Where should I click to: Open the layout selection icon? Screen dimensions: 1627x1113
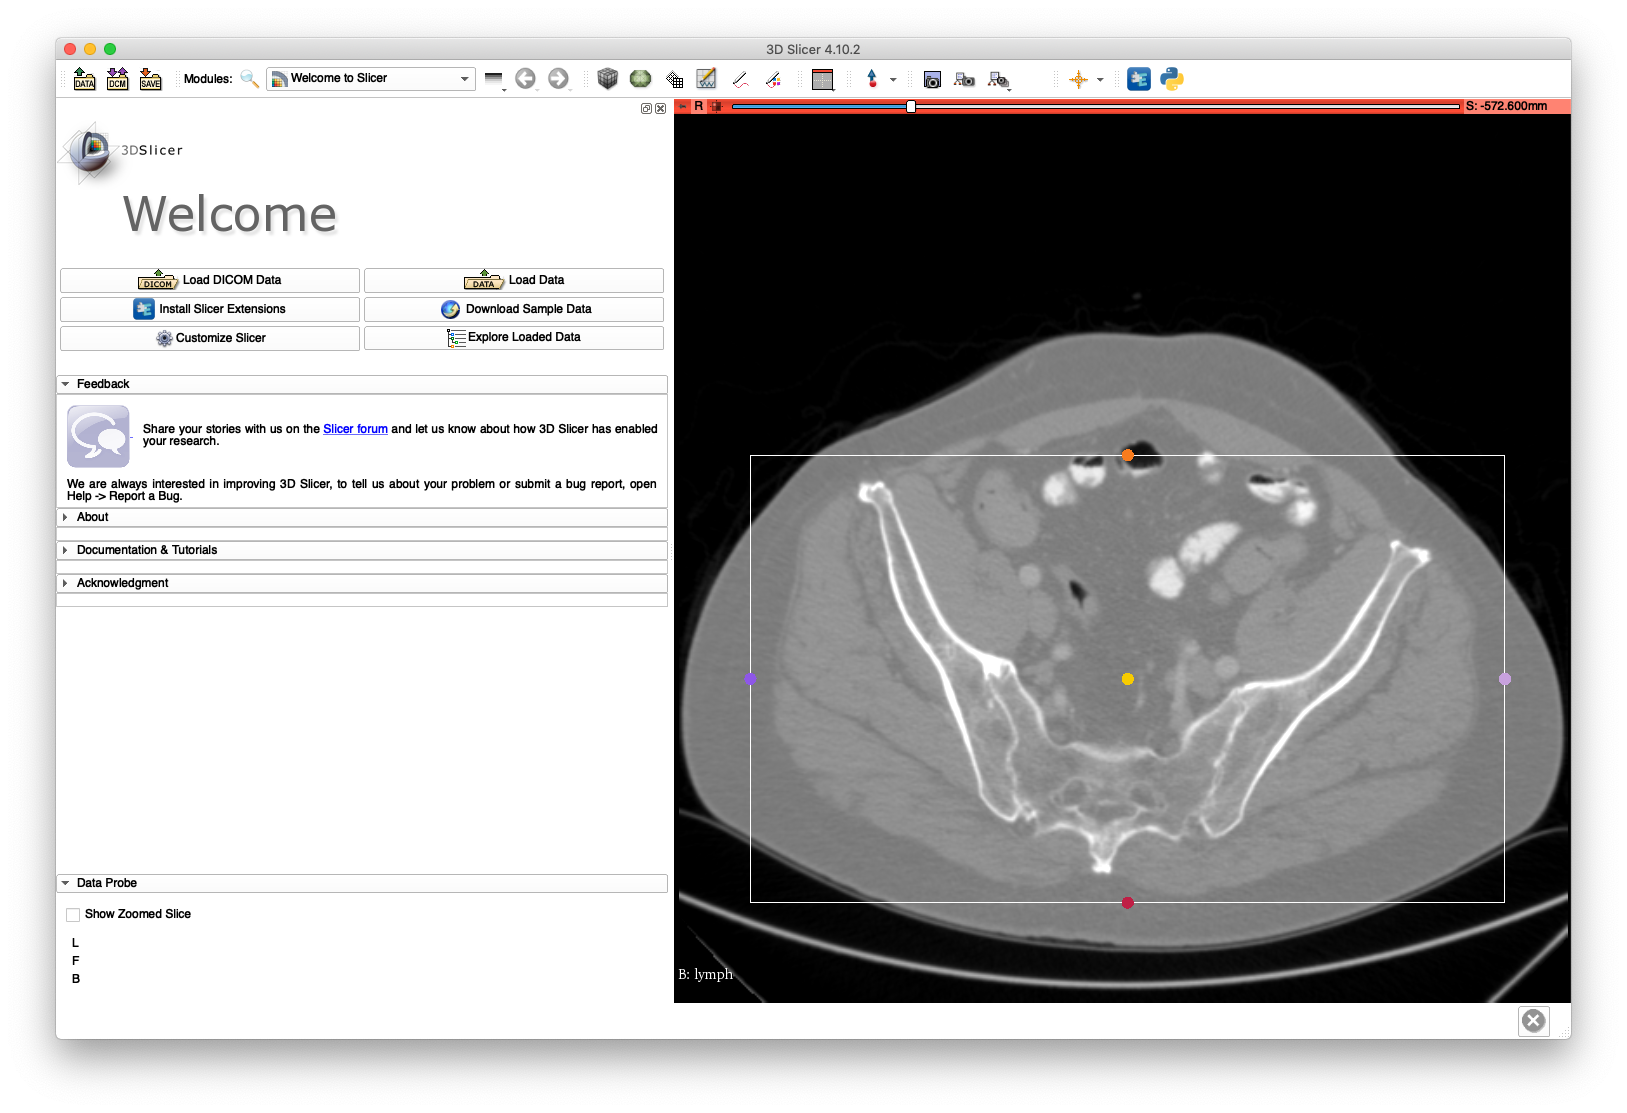pyautogui.click(x=823, y=79)
